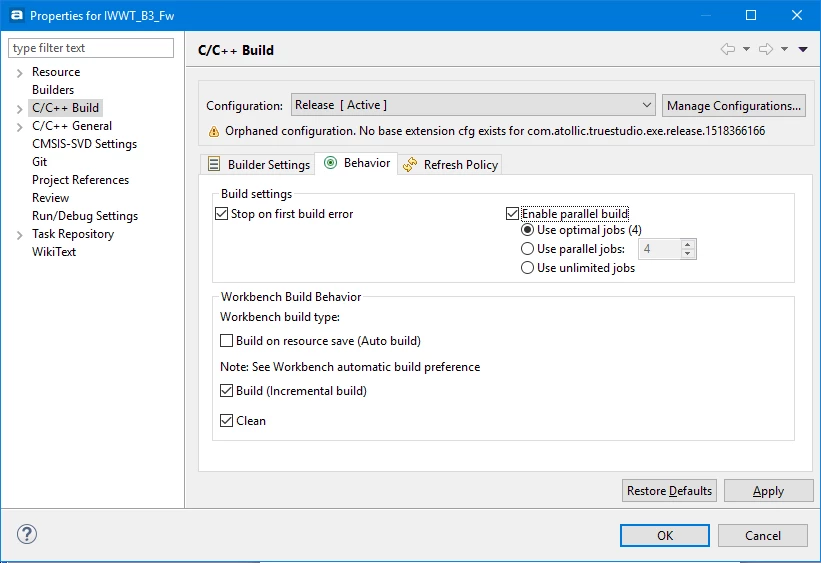This screenshot has height=563, width=821.
Task: Click the Manage Configurations button
Action: (734, 106)
